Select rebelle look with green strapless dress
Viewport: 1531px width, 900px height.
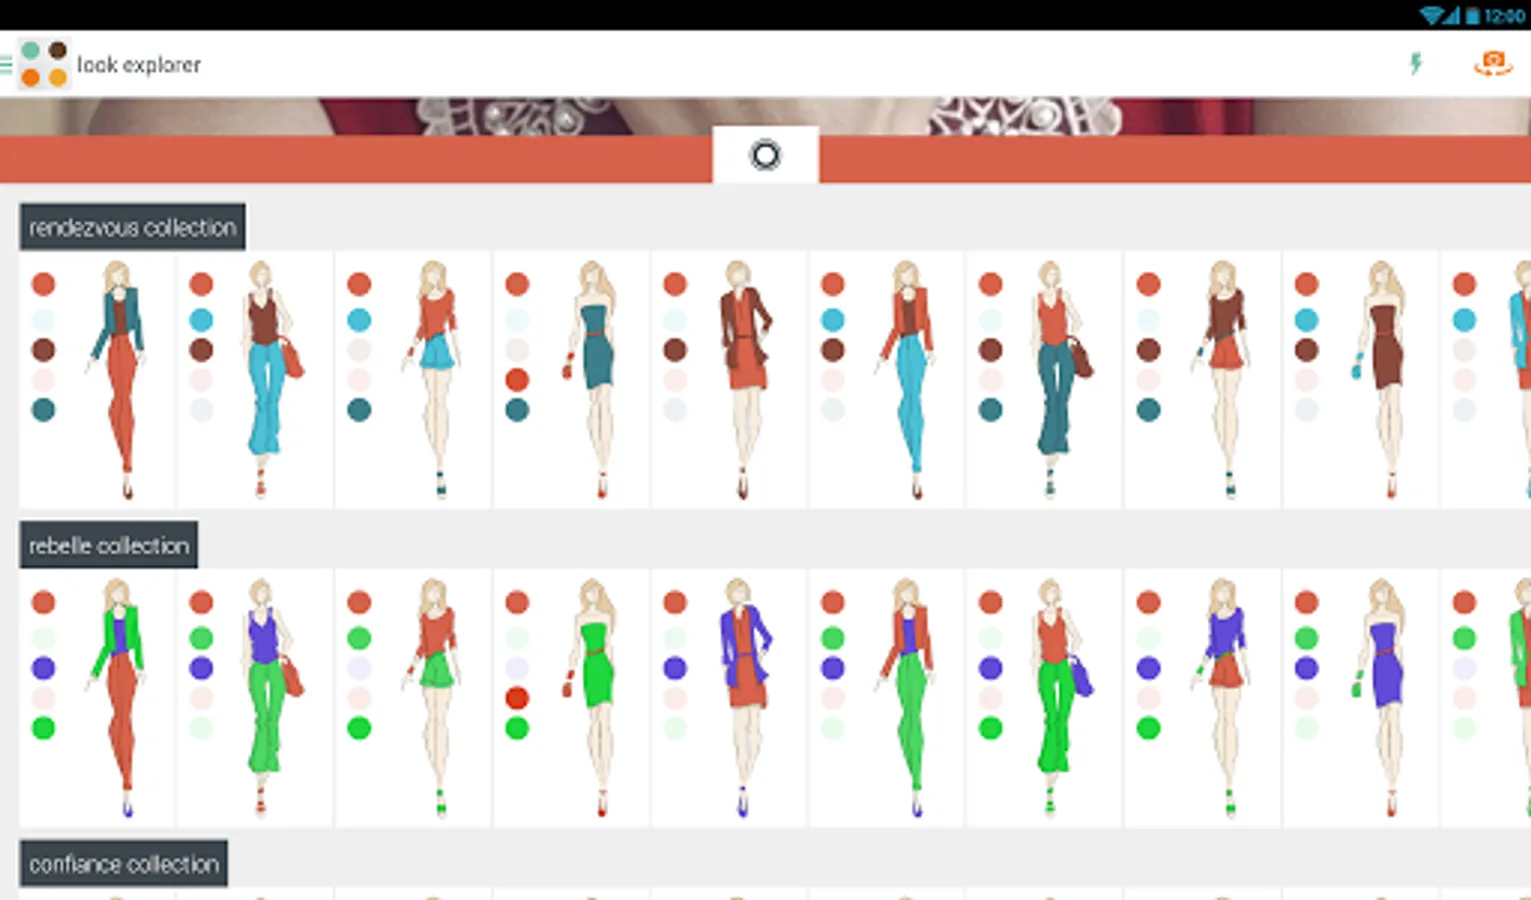tap(571, 698)
